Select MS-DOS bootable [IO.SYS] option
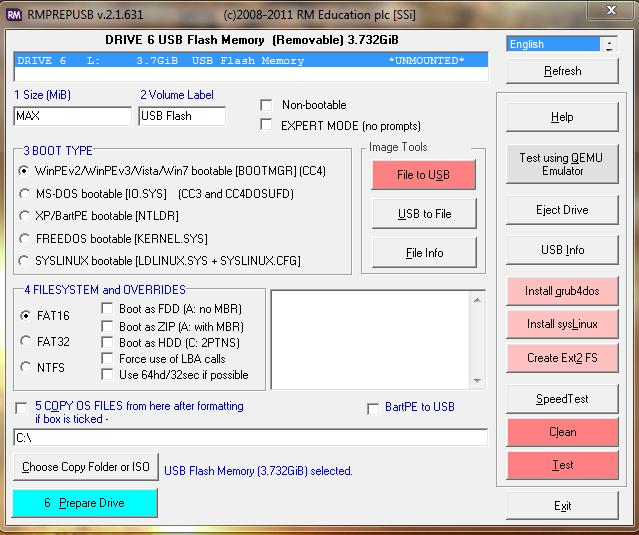The height and width of the screenshot is (535, 639). pyautogui.click(x=24, y=193)
